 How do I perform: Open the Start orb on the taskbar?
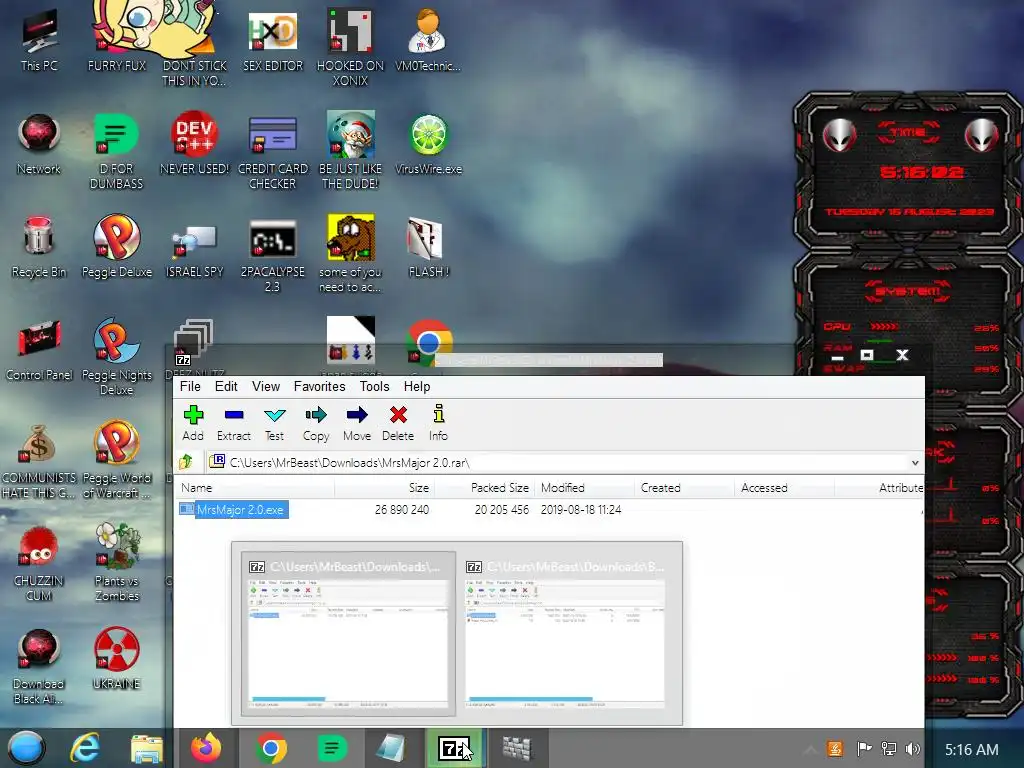pos(27,748)
